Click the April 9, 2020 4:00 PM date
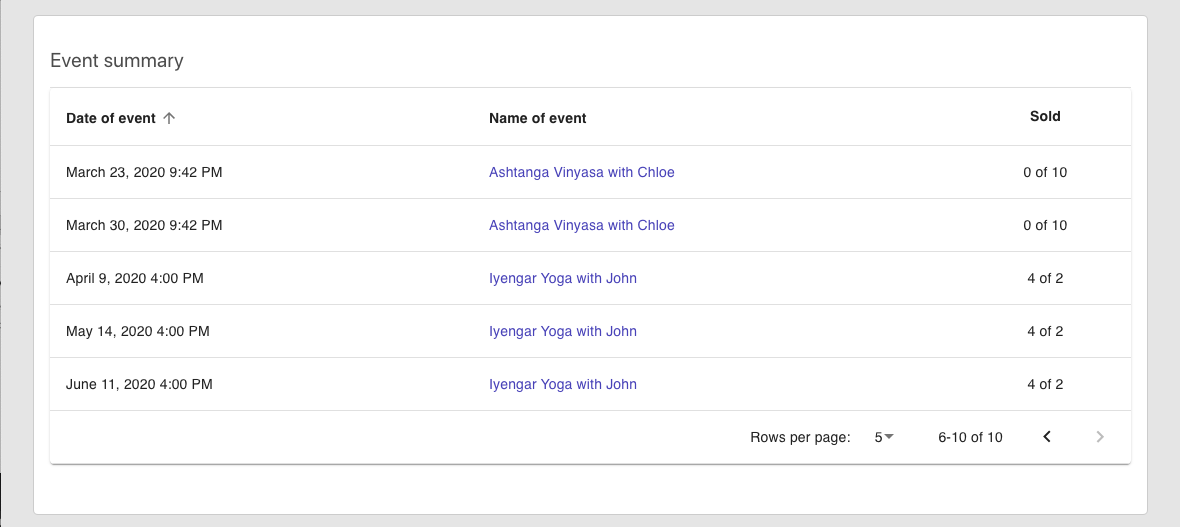Screen dimensions: 1180x527 pos(134,278)
